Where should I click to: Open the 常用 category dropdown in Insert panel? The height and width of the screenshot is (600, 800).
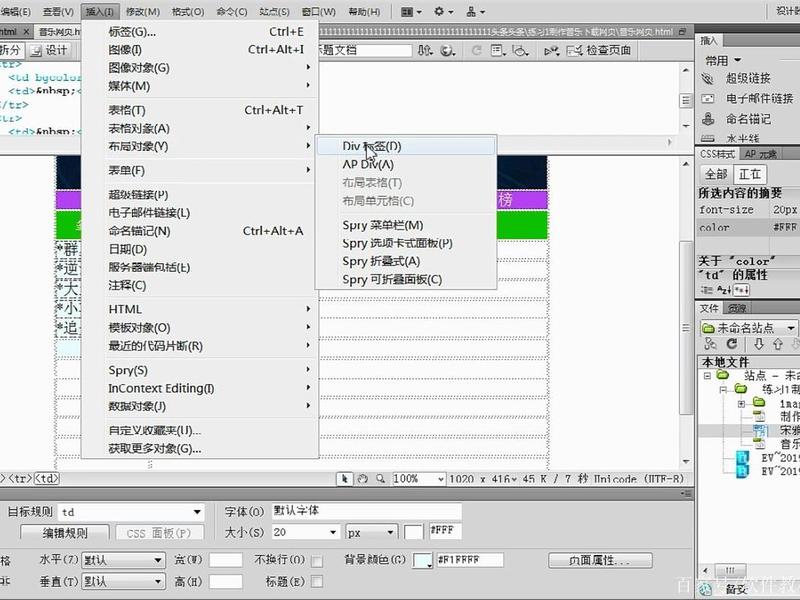click(722, 61)
